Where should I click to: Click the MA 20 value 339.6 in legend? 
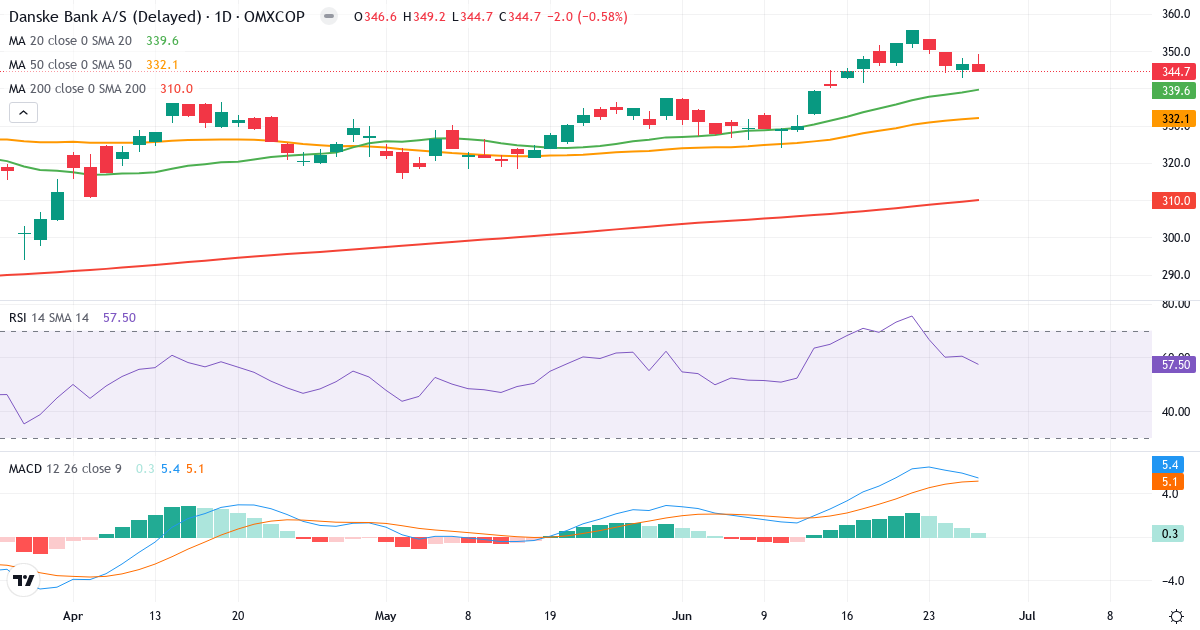(x=162, y=40)
